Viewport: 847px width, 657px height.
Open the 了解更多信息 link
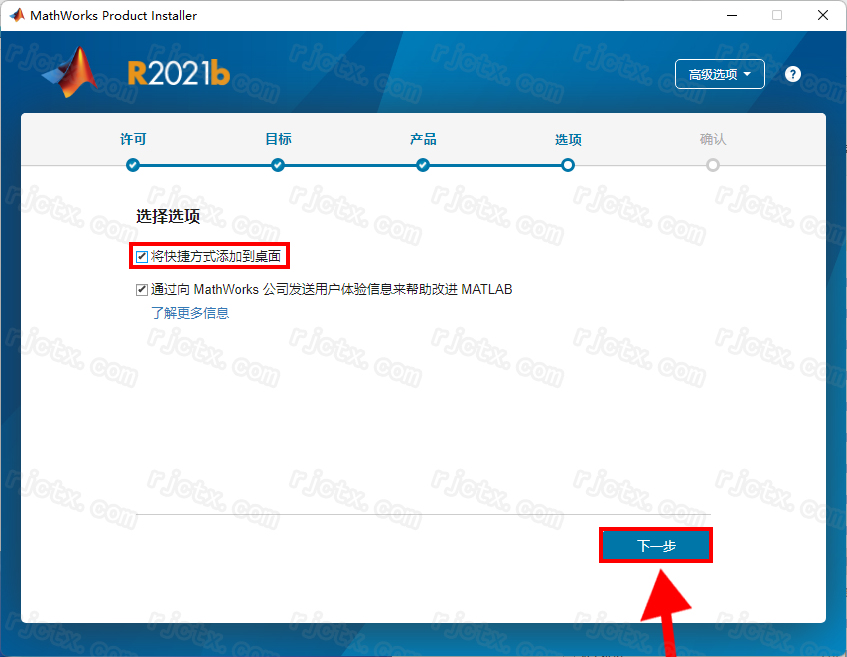(190, 313)
